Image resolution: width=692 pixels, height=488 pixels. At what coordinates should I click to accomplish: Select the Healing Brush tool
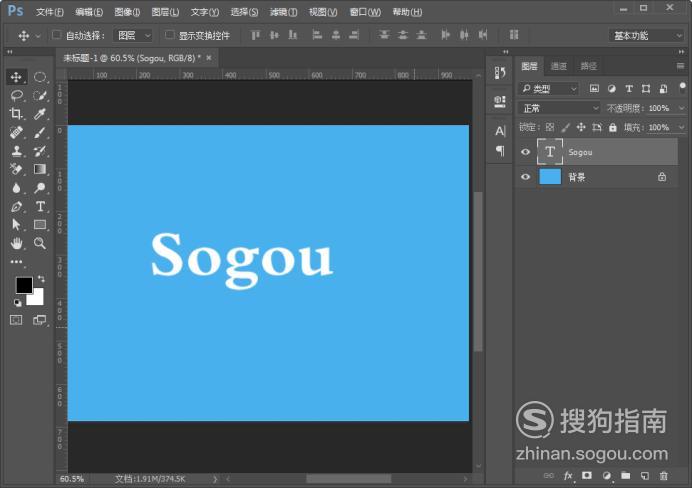click(16, 132)
